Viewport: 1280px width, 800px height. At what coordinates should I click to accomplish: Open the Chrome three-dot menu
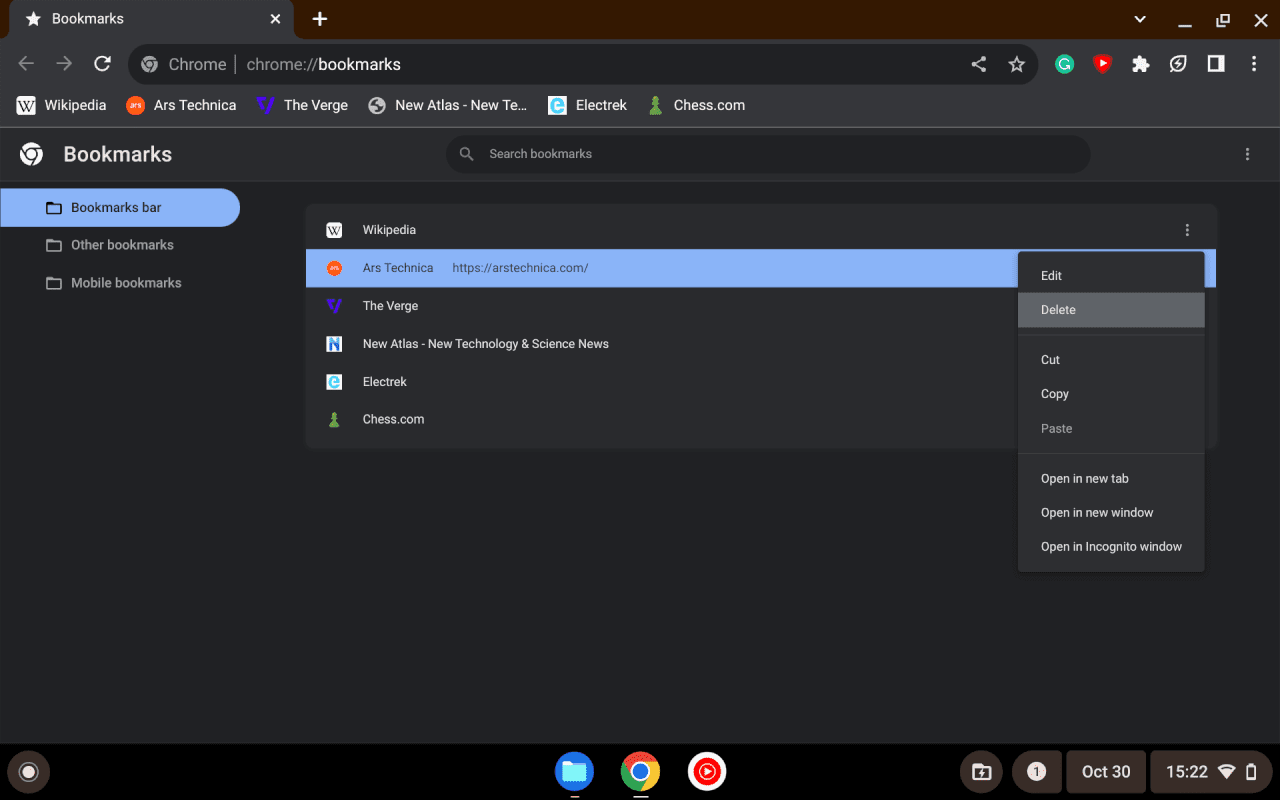1254,64
